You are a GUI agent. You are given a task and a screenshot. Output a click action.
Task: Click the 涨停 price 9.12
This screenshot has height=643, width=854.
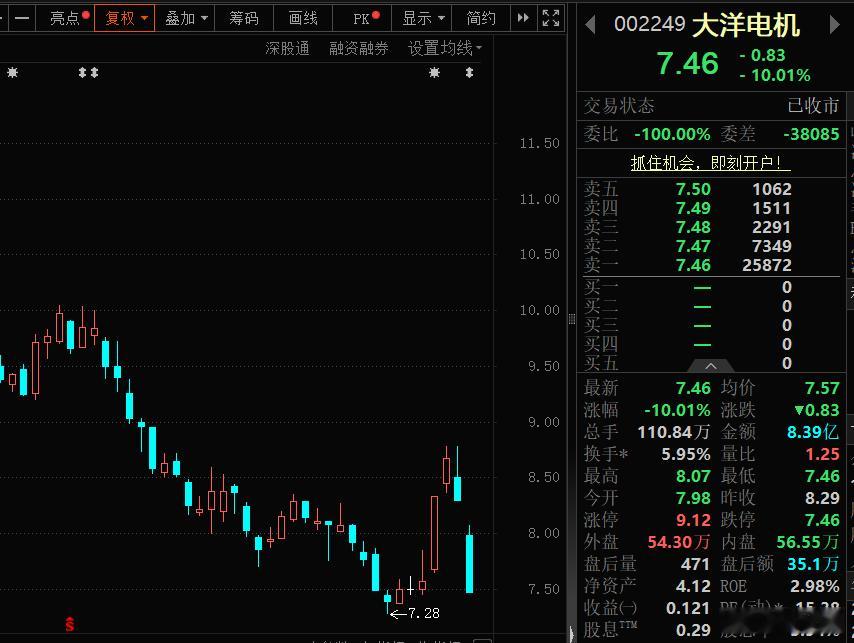point(693,520)
